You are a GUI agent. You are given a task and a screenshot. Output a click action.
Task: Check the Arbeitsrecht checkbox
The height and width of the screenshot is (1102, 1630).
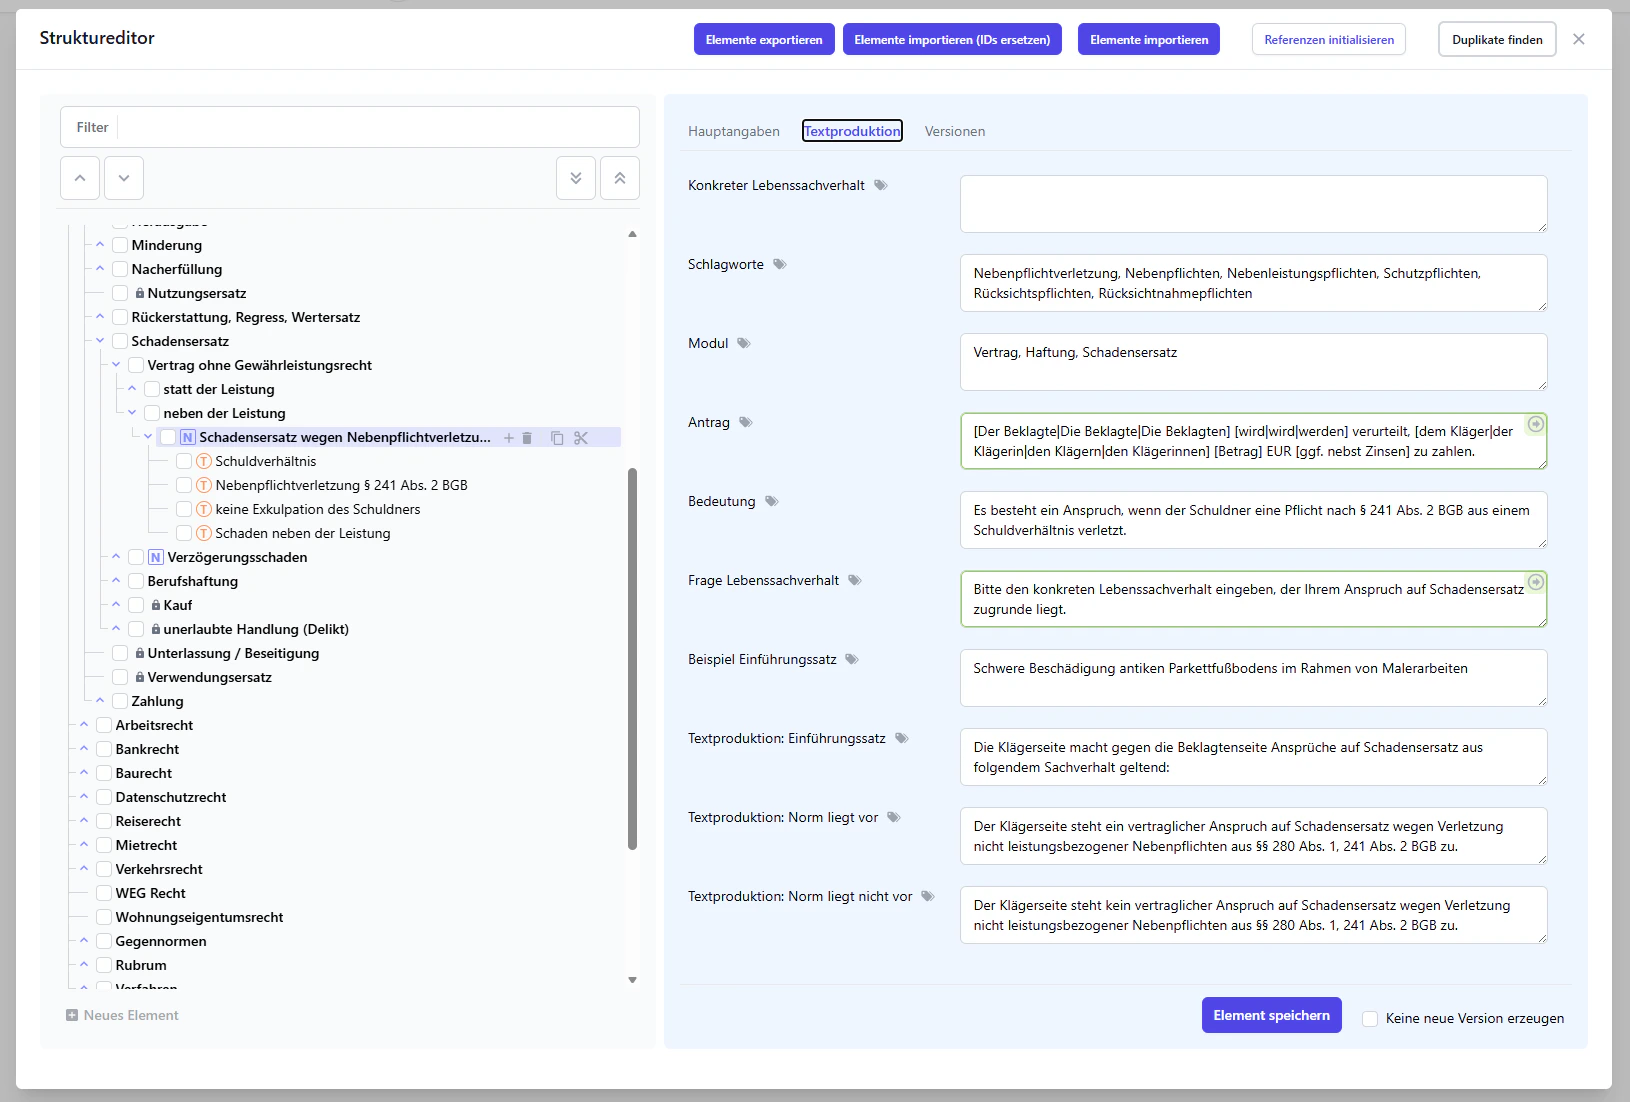click(x=104, y=725)
